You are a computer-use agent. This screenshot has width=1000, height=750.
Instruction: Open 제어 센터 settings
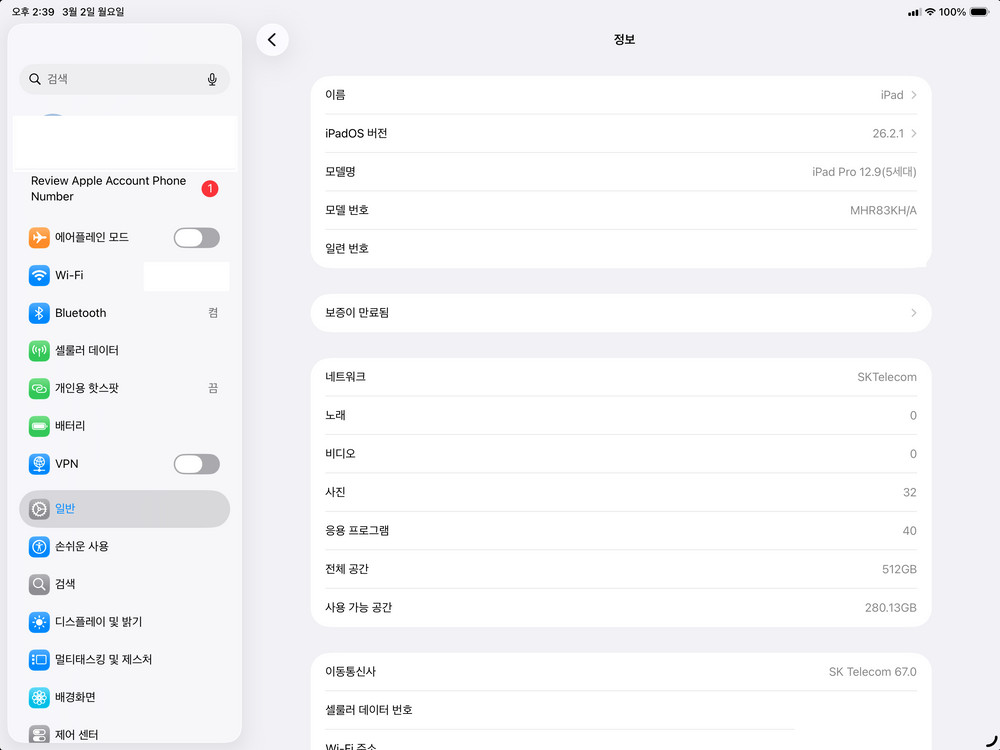124,734
